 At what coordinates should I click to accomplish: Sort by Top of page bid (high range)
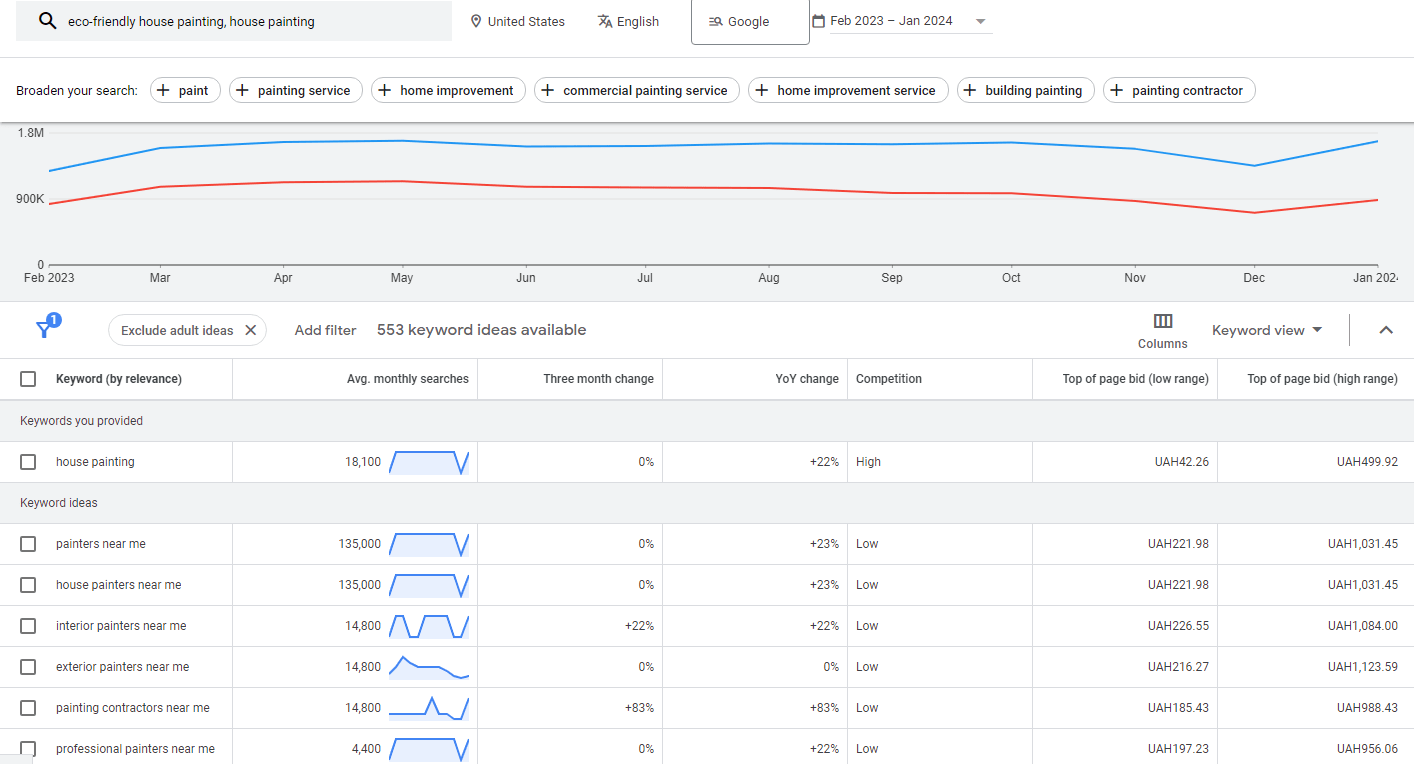1322,379
